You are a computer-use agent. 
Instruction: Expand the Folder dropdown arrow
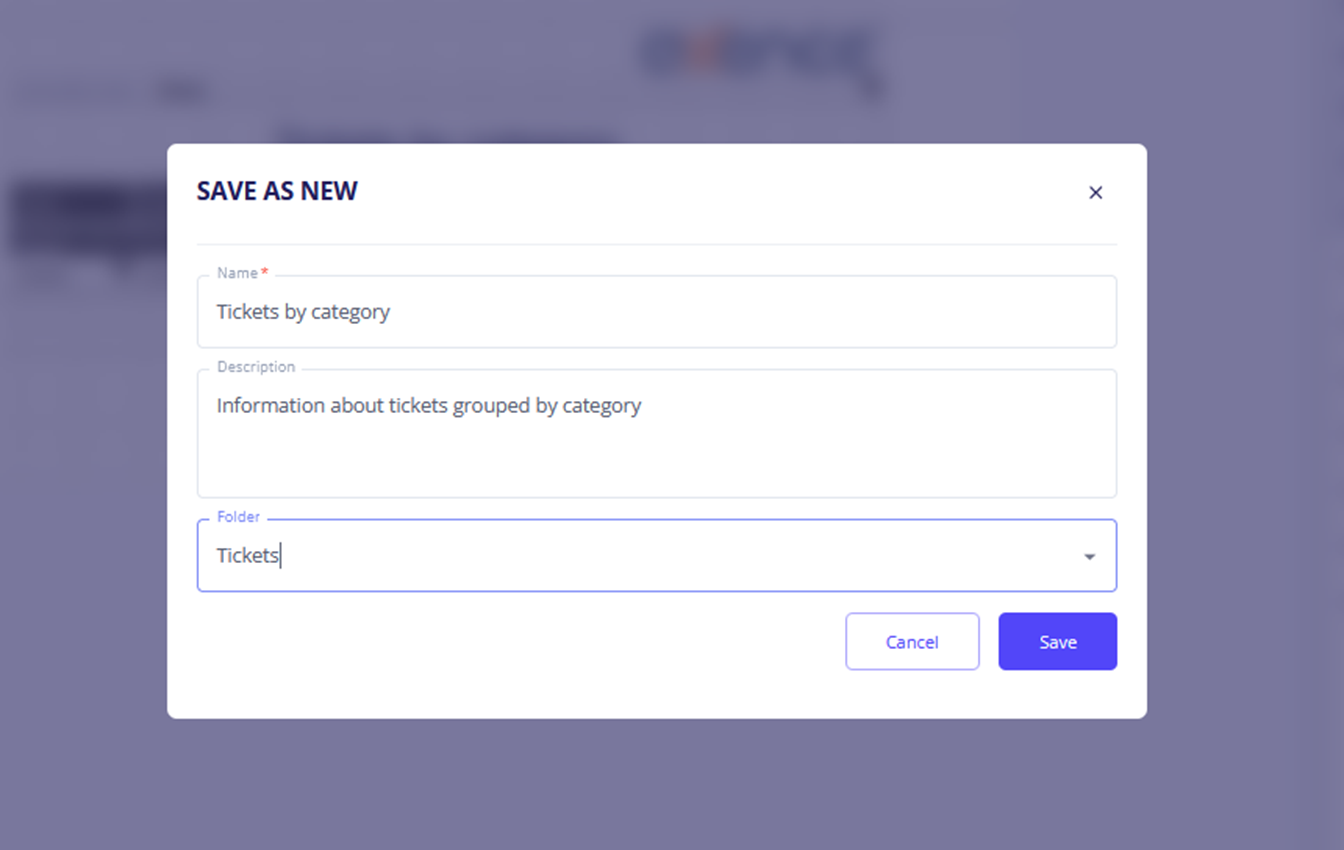[1089, 556]
